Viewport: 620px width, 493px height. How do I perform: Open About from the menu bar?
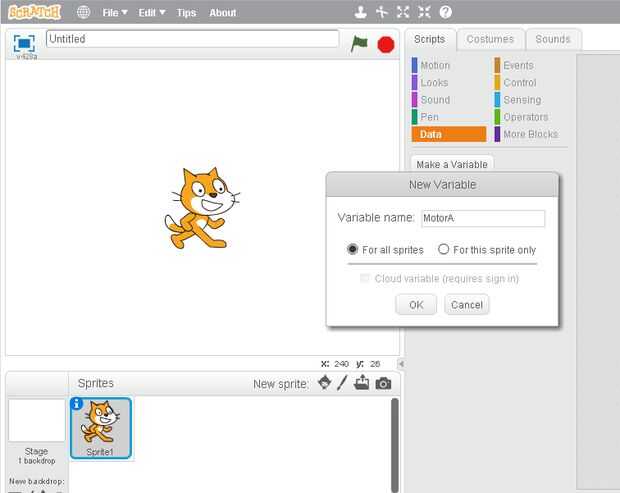(x=223, y=13)
